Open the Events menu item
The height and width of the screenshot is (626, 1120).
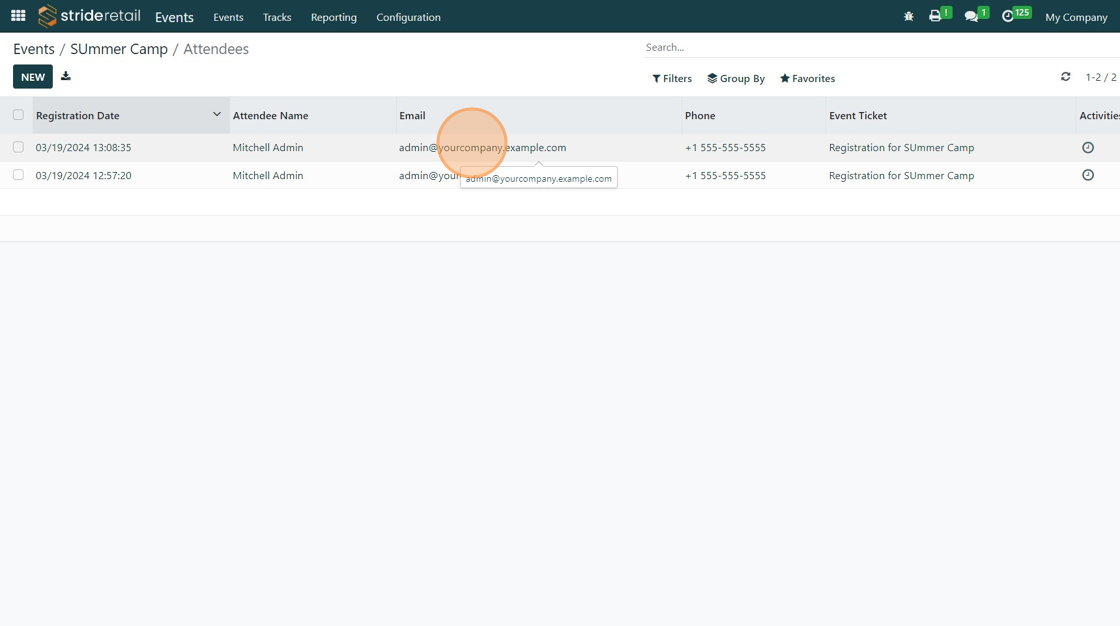[228, 17]
